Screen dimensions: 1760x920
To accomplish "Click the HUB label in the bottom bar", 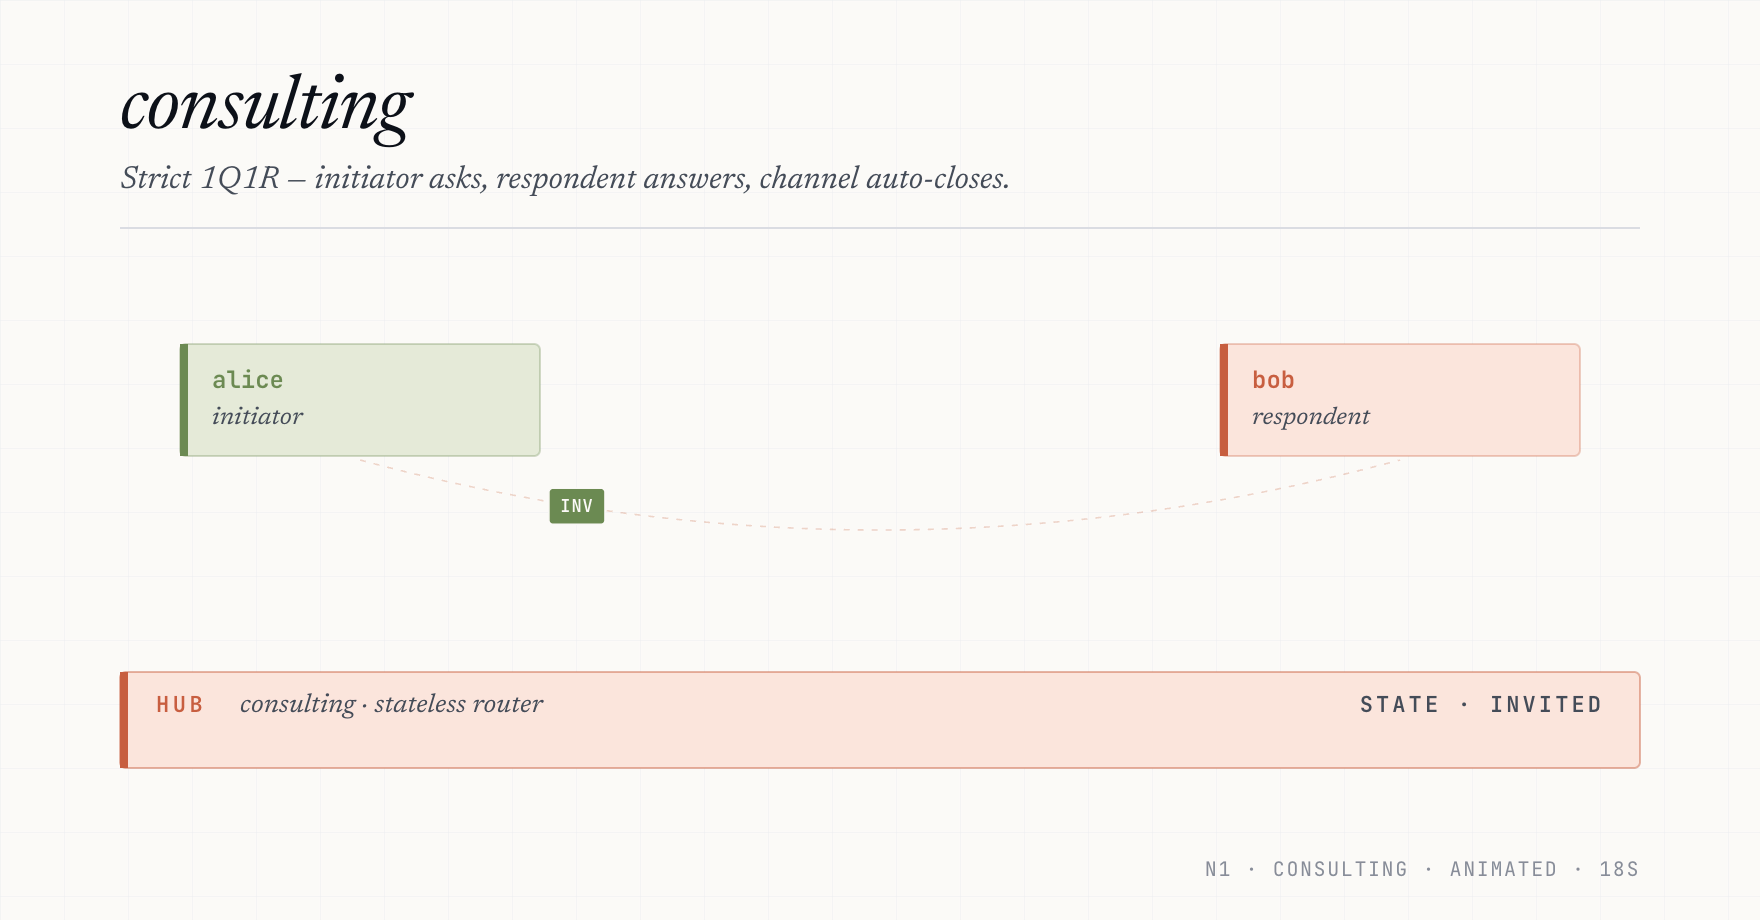I will coord(180,705).
